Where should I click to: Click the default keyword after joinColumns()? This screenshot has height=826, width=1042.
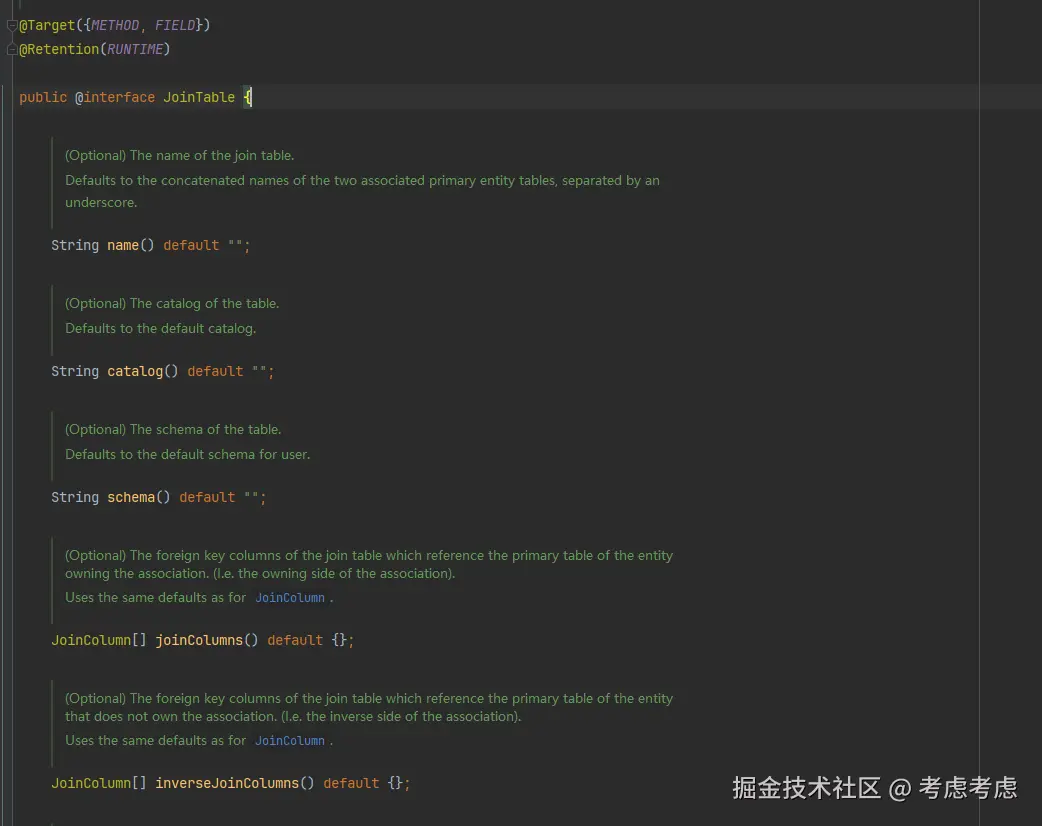coord(294,640)
